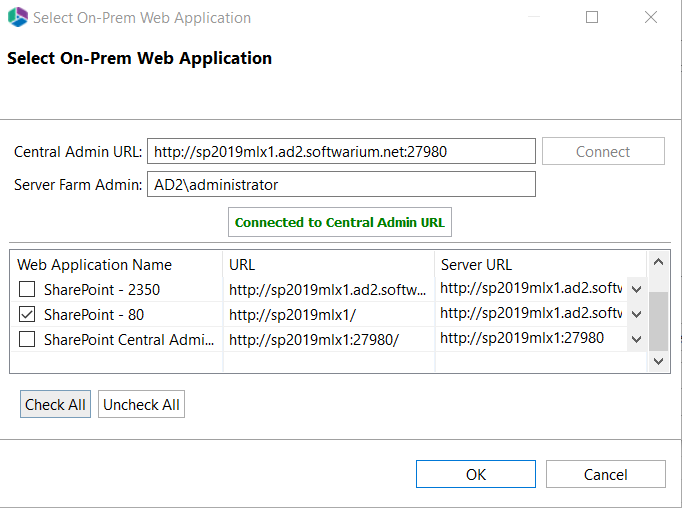Open Server URL dropdown for SharePoint - 80
The width and height of the screenshot is (682, 508).
point(636,314)
